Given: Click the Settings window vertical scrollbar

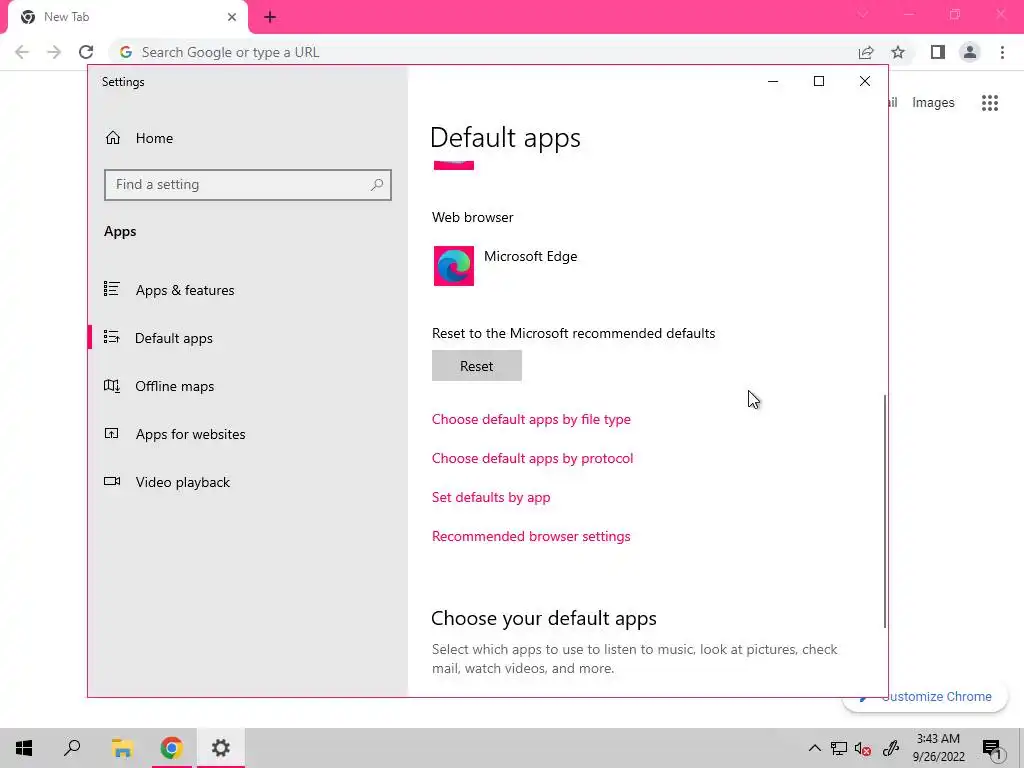Looking at the screenshot, I should (885, 511).
